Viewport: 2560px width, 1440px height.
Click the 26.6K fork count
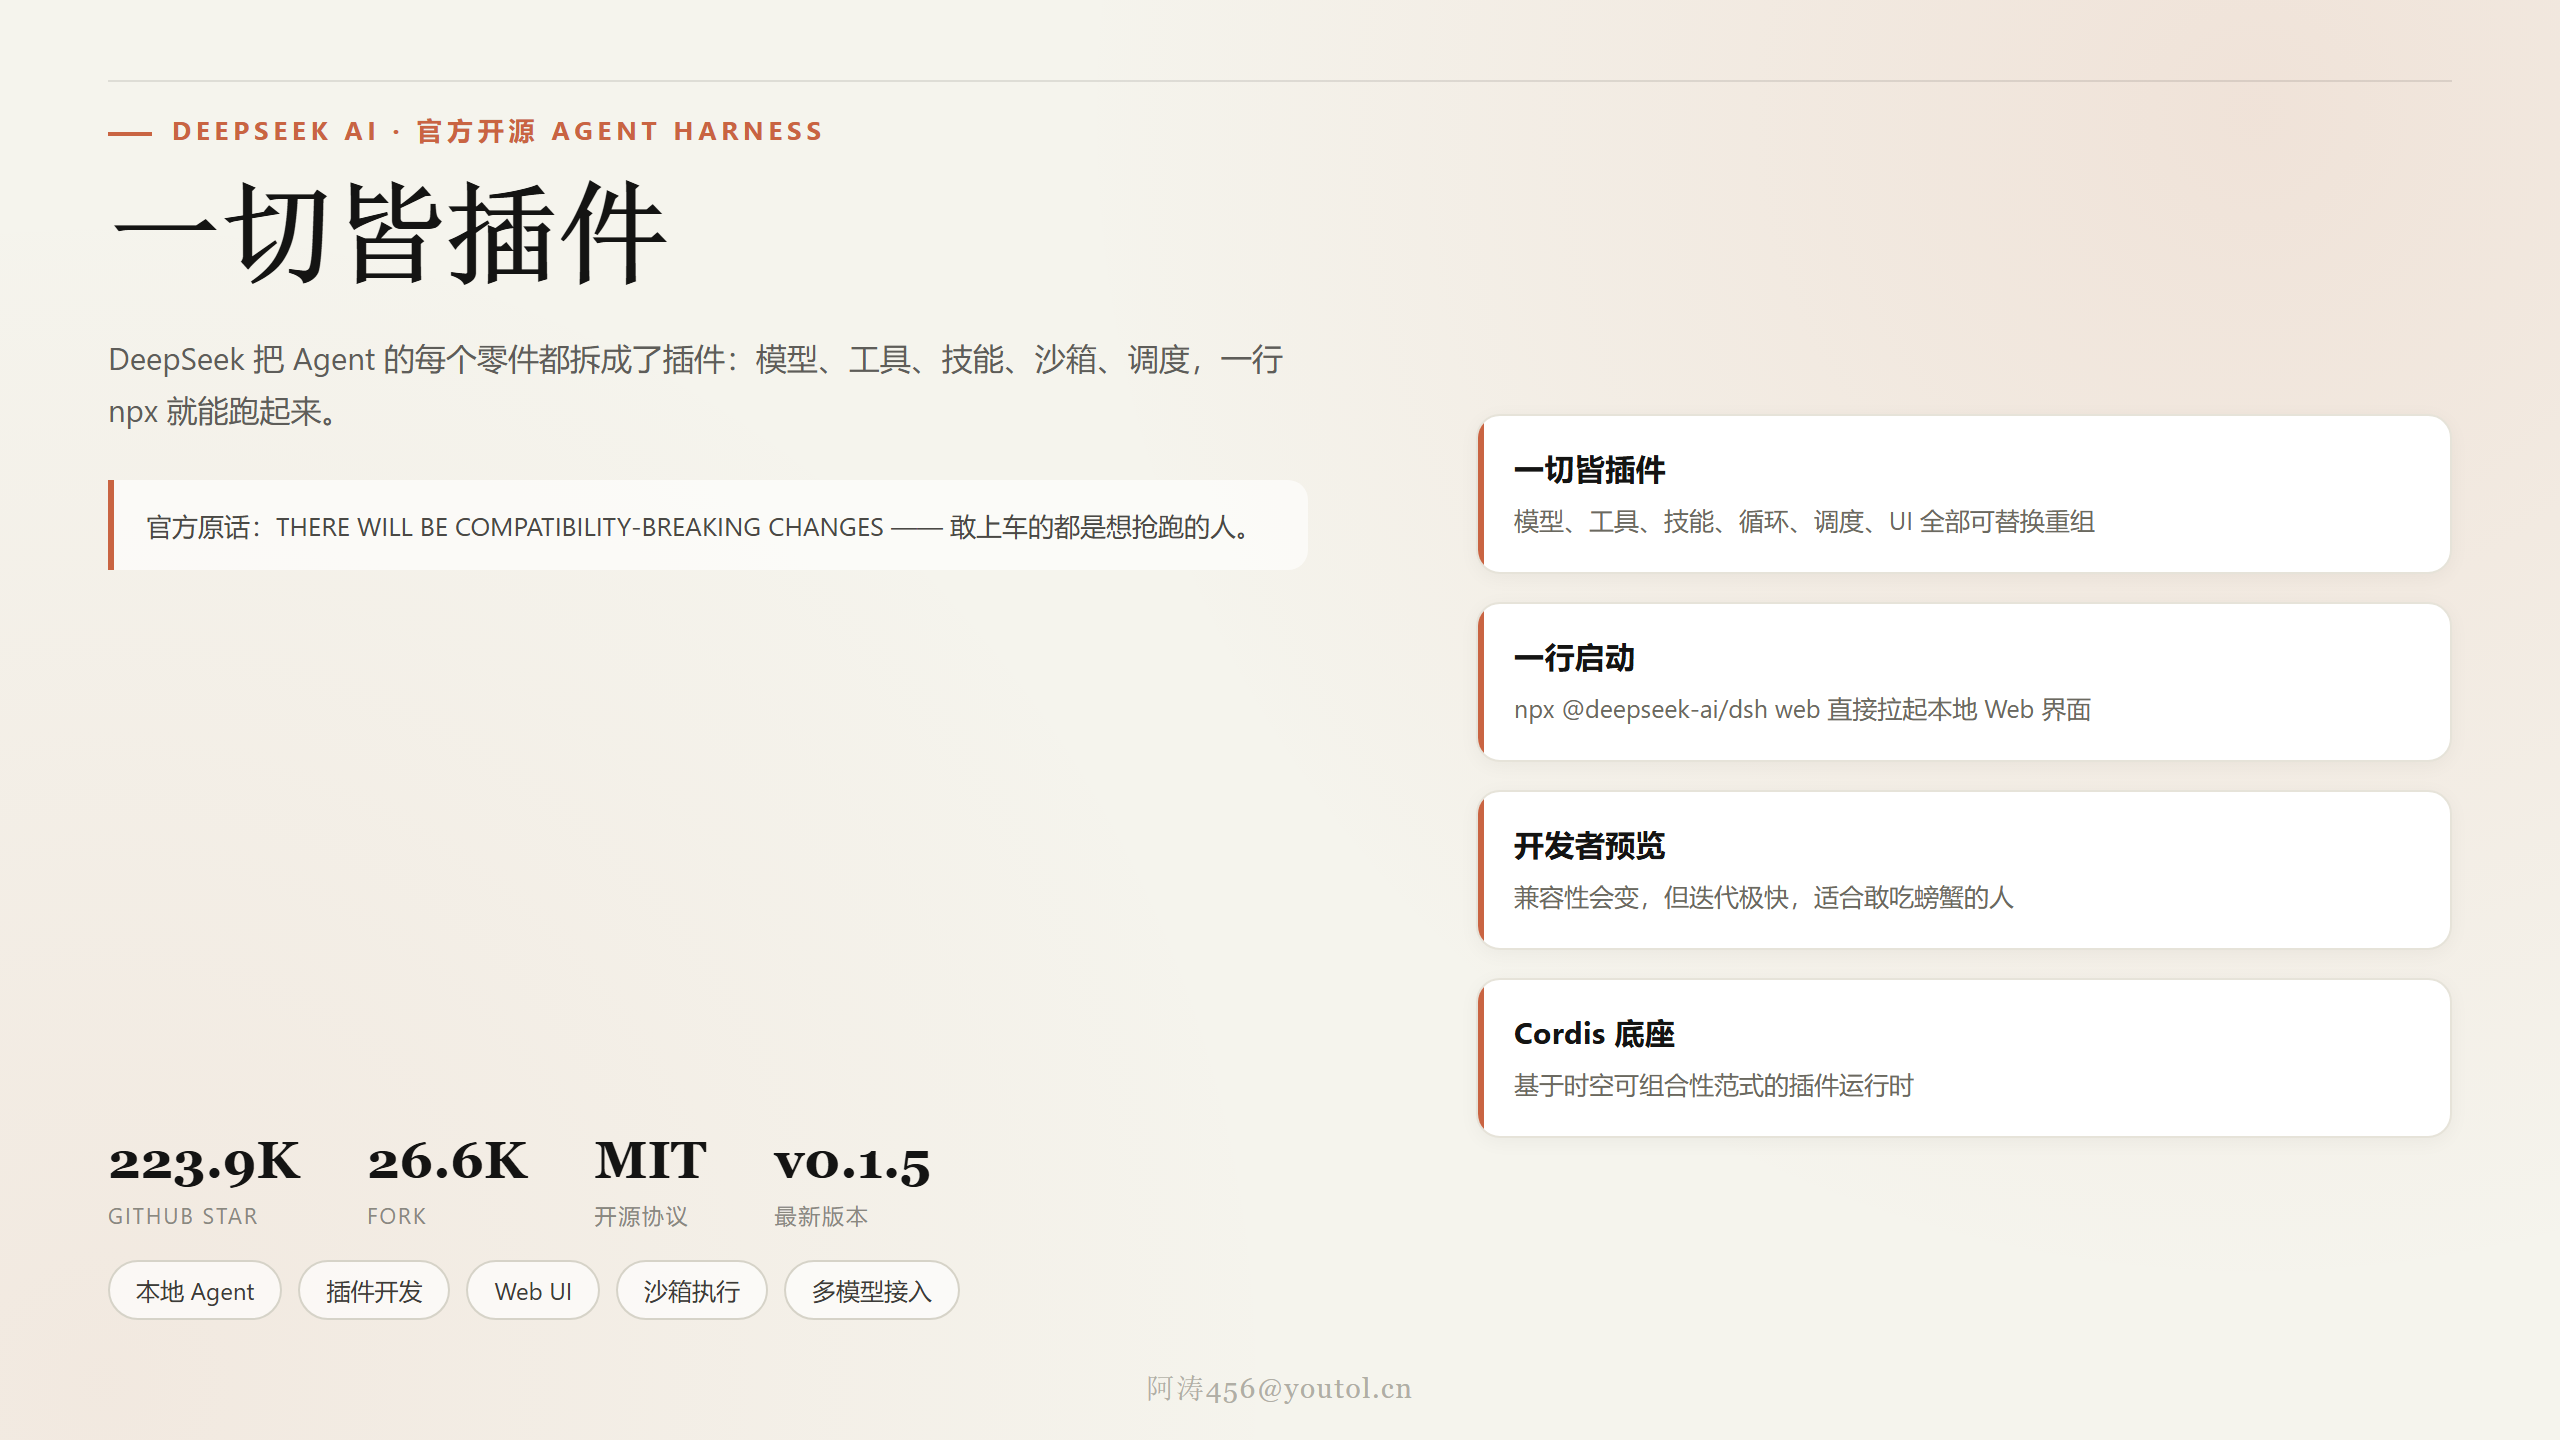pos(447,1162)
